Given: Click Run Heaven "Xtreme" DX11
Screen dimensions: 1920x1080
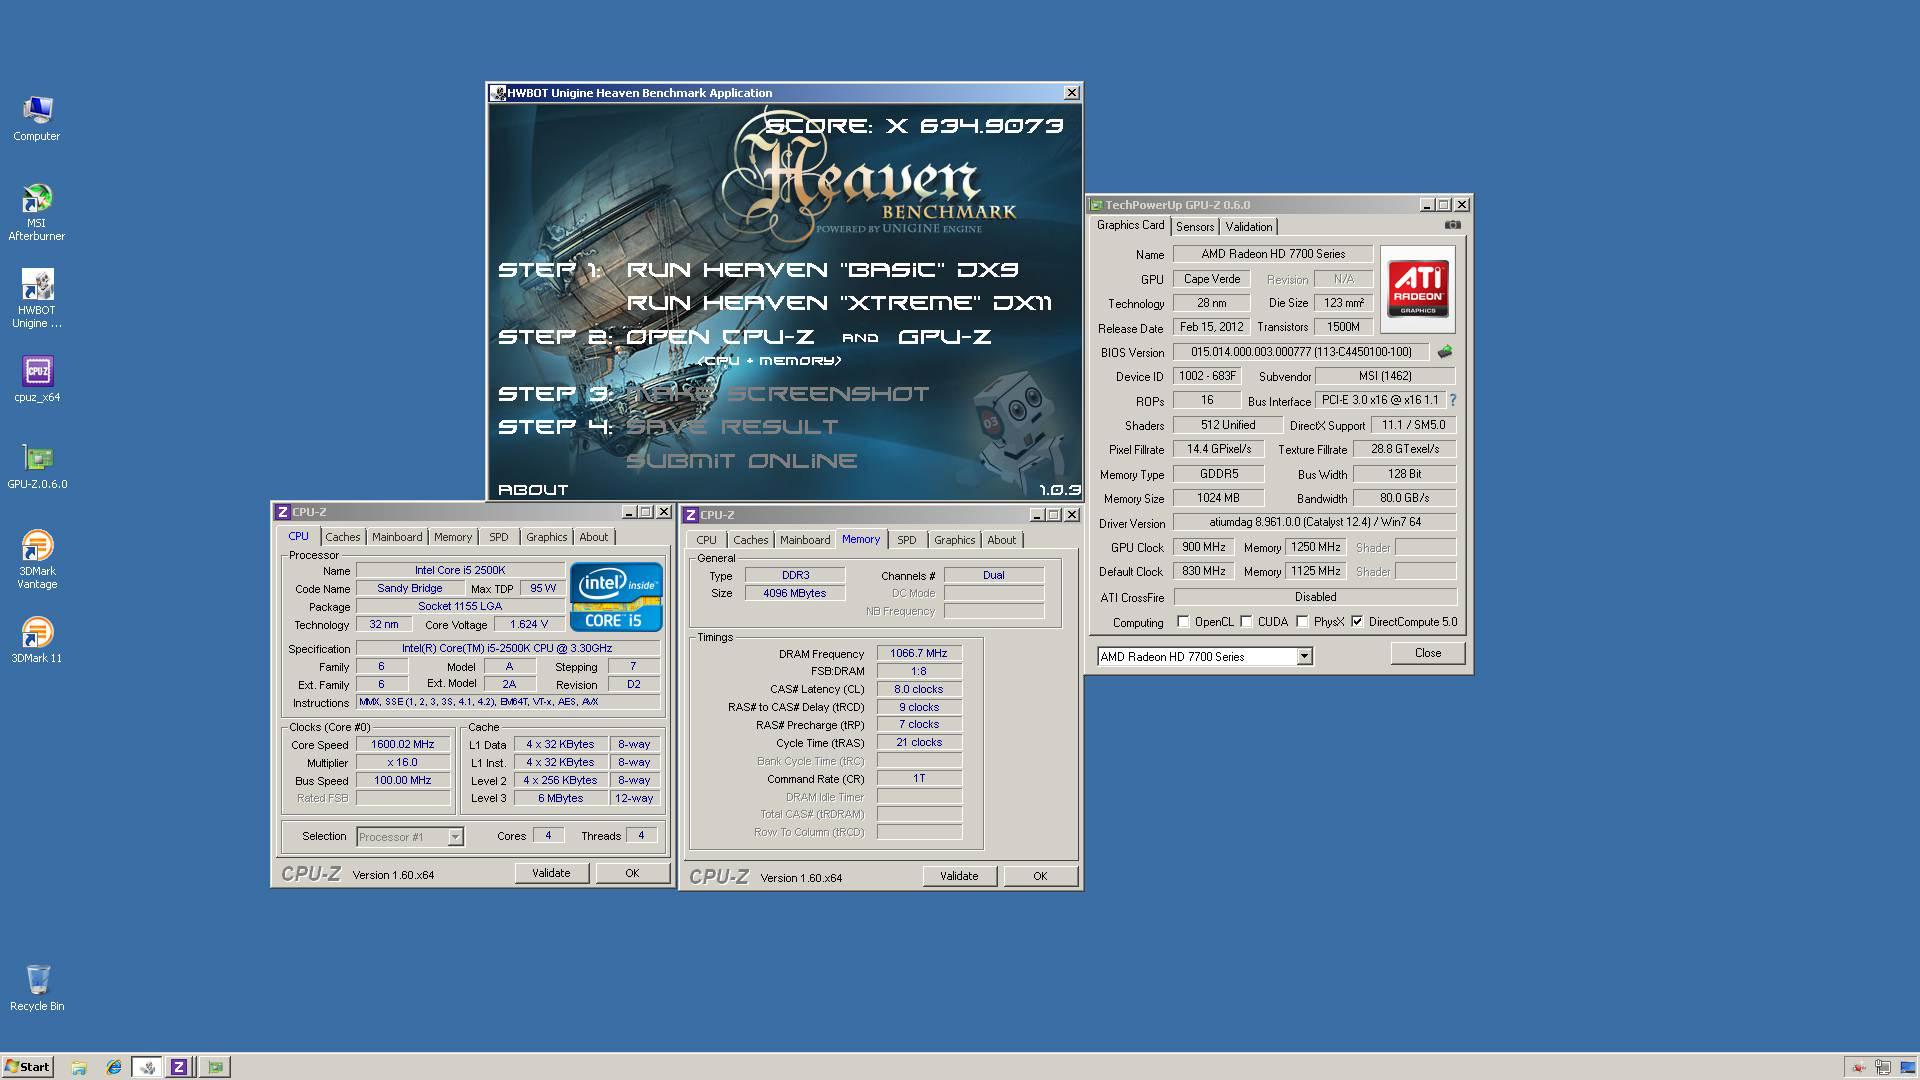Looking at the screenshot, I should pos(839,303).
